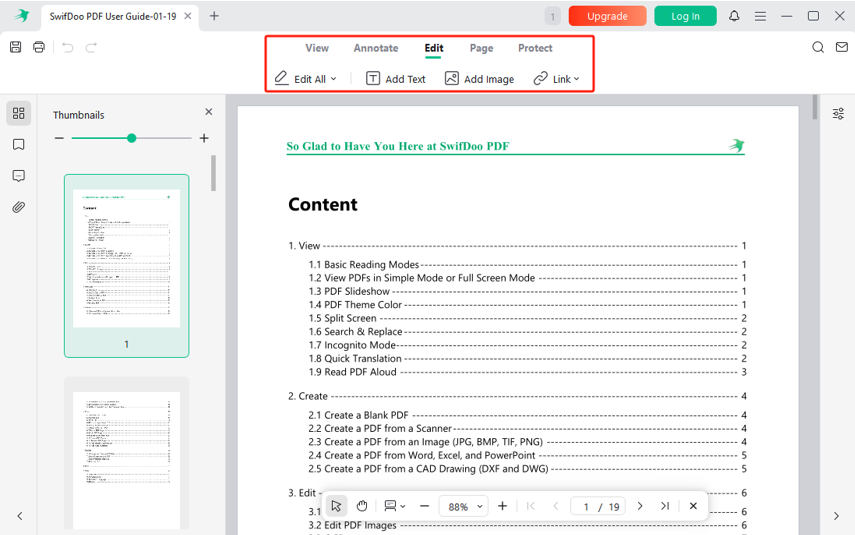Go to the previous page
This screenshot has height=535, width=855.
(x=556, y=506)
